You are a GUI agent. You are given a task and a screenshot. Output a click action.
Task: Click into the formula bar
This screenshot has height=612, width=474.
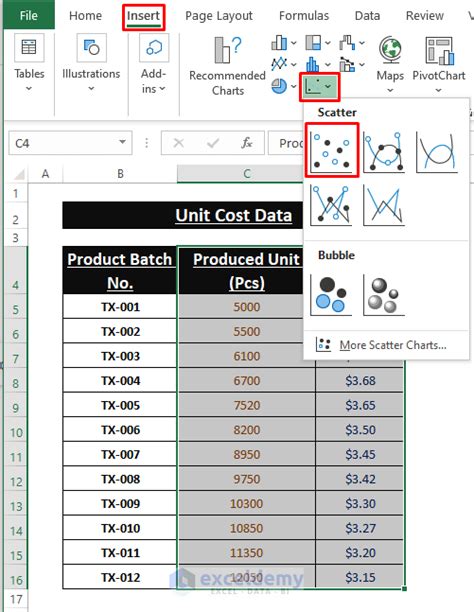click(x=287, y=143)
